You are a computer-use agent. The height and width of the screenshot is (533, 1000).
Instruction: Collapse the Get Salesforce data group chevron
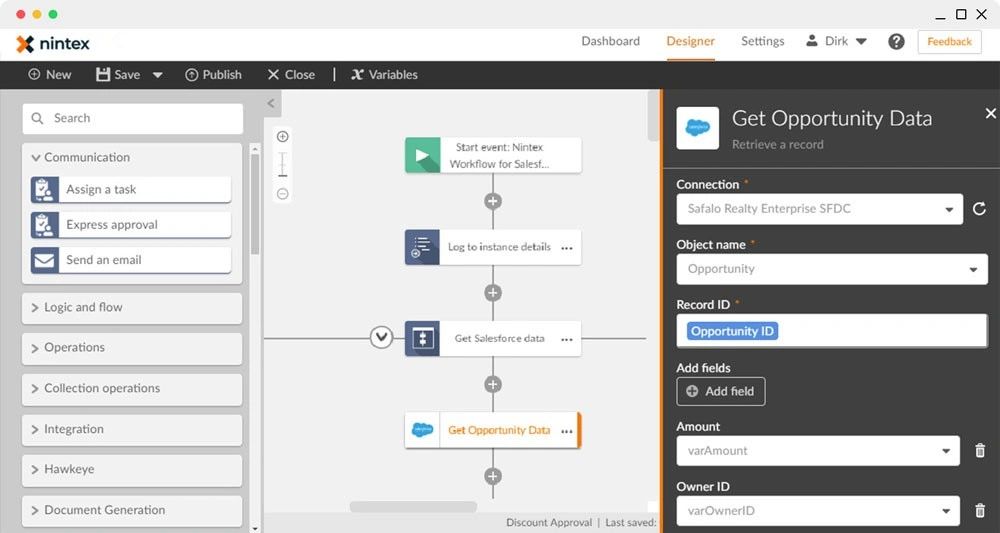tap(381, 338)
